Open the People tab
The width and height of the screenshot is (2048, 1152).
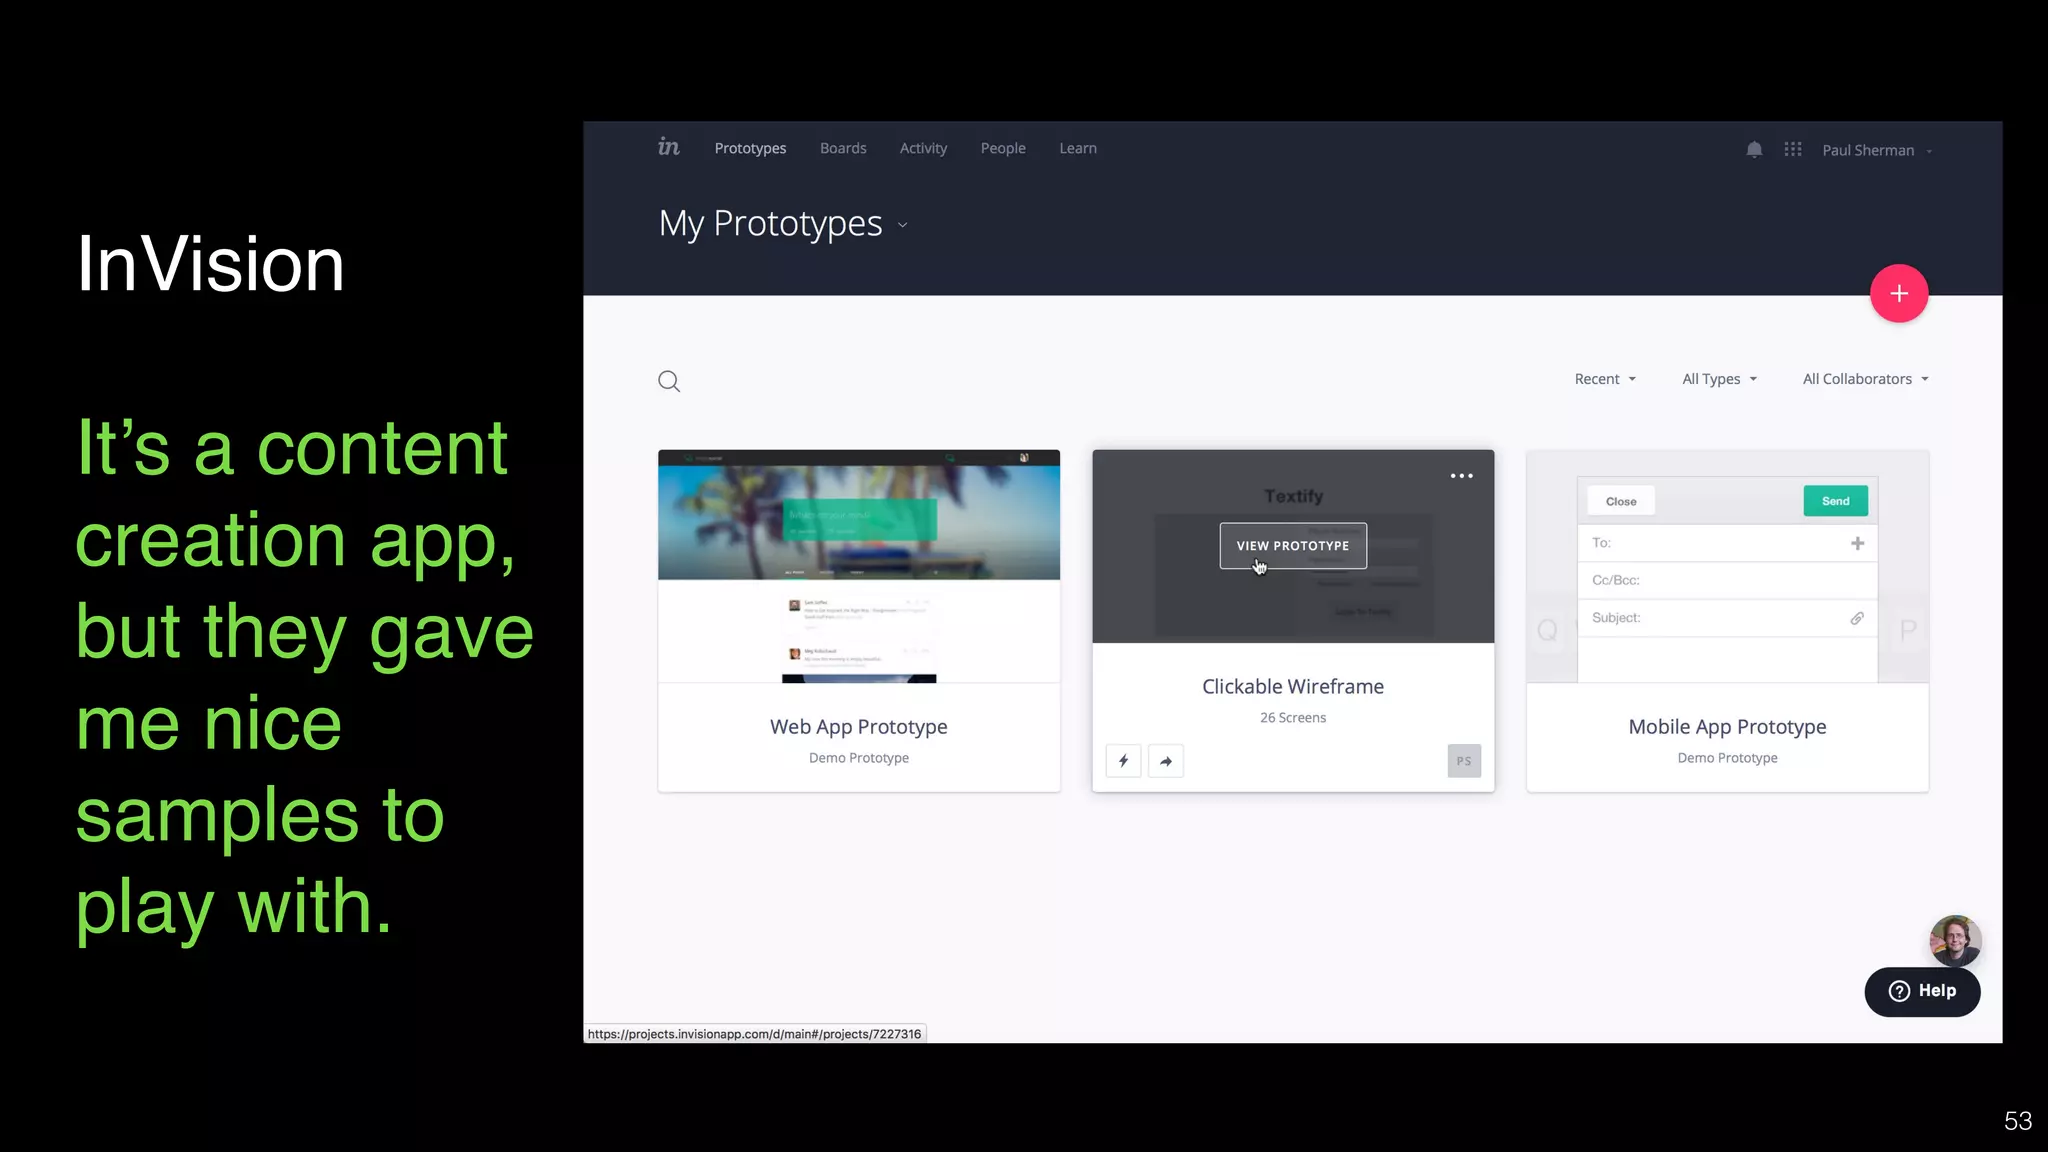pyautogui.click(x=1003, y=148)
